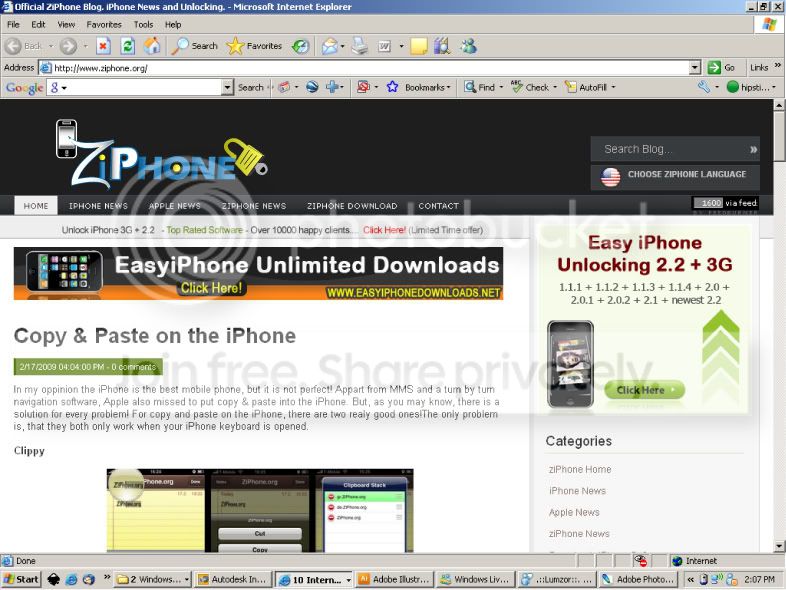786x590 pixels.
Task: Switch to the Autodesk taskbar item
Action: coord(233,579)
